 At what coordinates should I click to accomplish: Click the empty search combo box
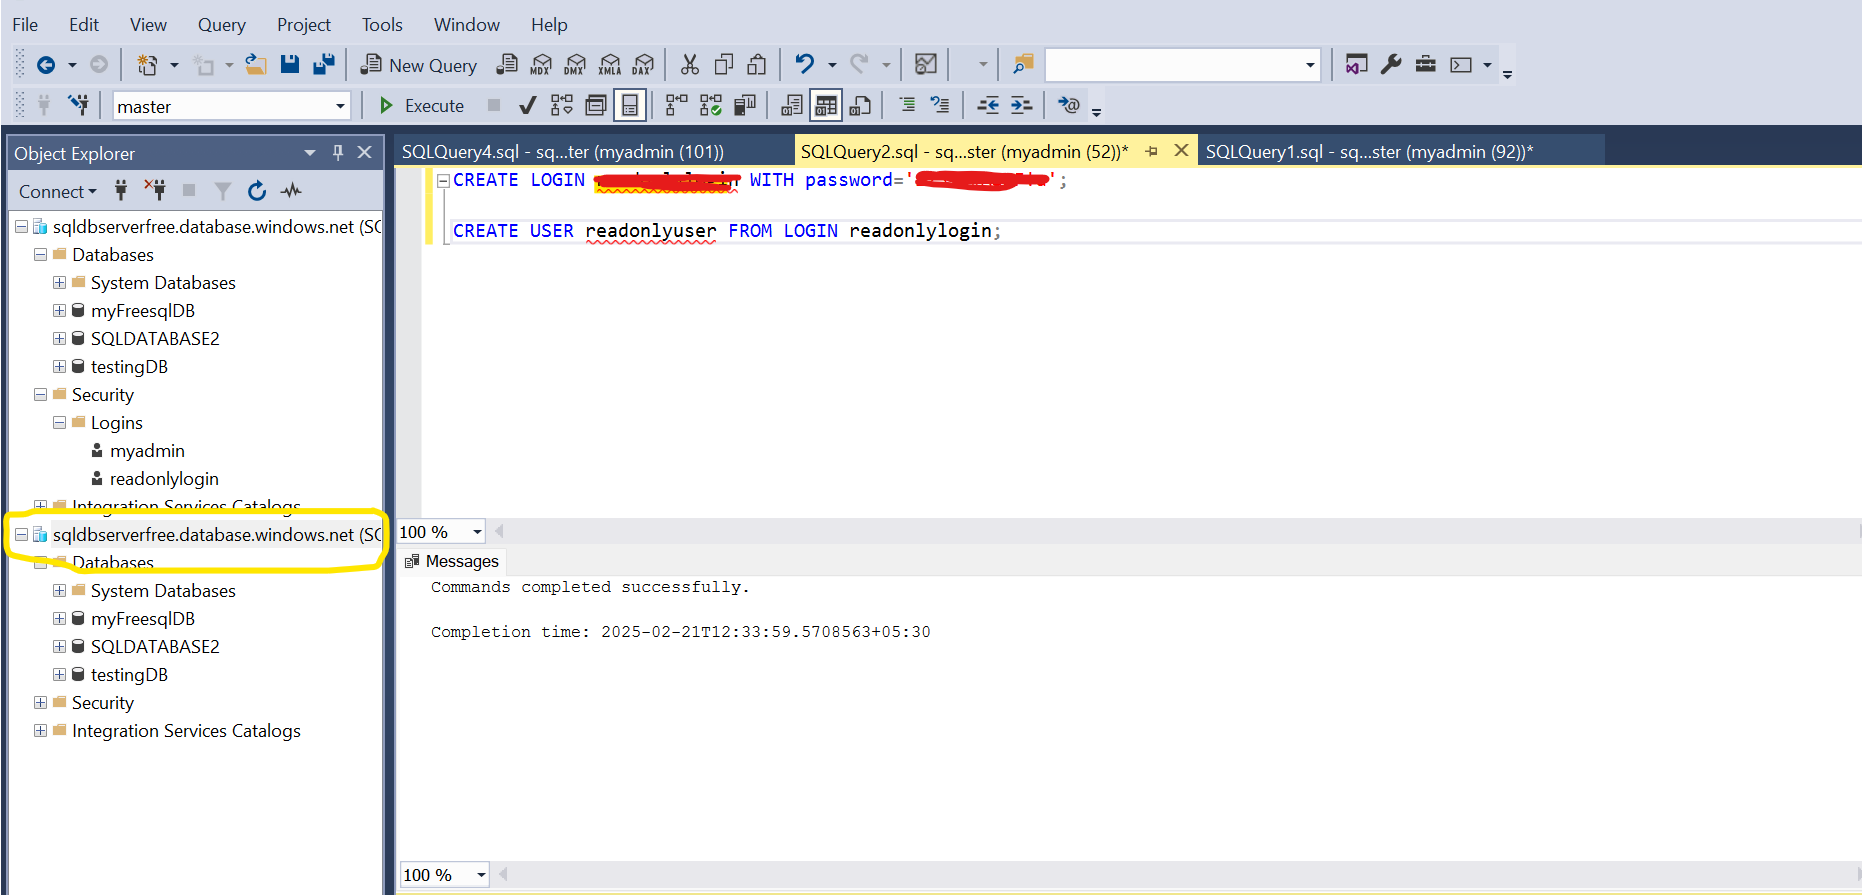point(1182,65)
